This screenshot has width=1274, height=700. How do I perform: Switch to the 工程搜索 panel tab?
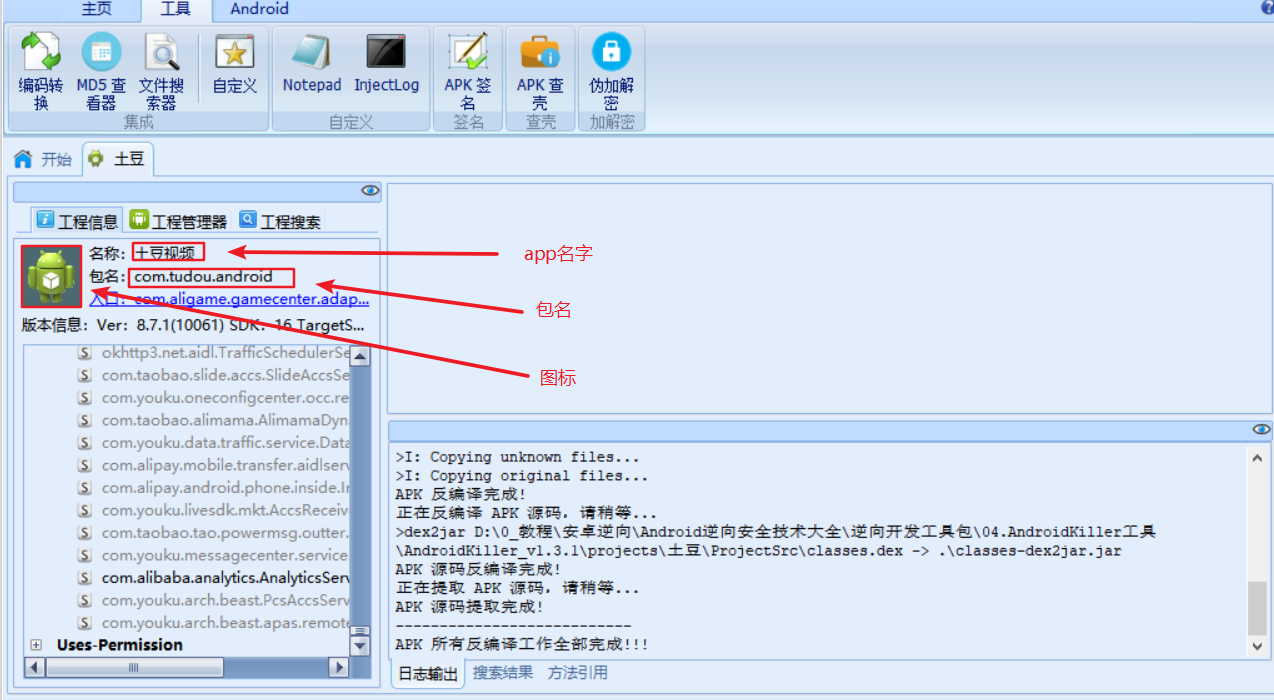click(x=280, y=221)
